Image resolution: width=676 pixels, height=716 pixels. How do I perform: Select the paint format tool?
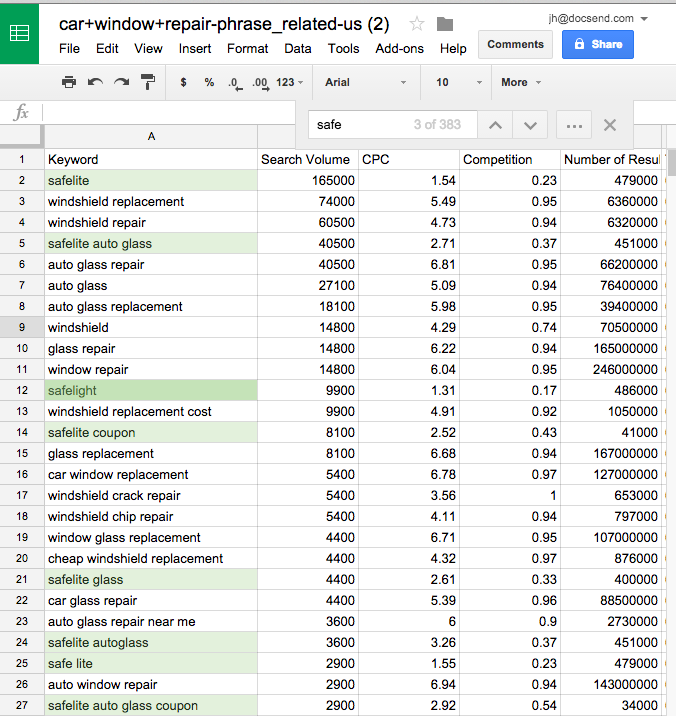[x=148, y=82]
